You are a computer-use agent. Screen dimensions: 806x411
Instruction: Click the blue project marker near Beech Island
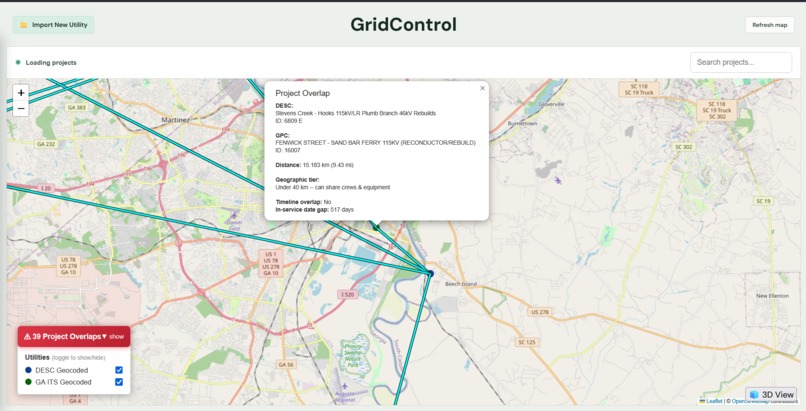(x=431, y=274)
